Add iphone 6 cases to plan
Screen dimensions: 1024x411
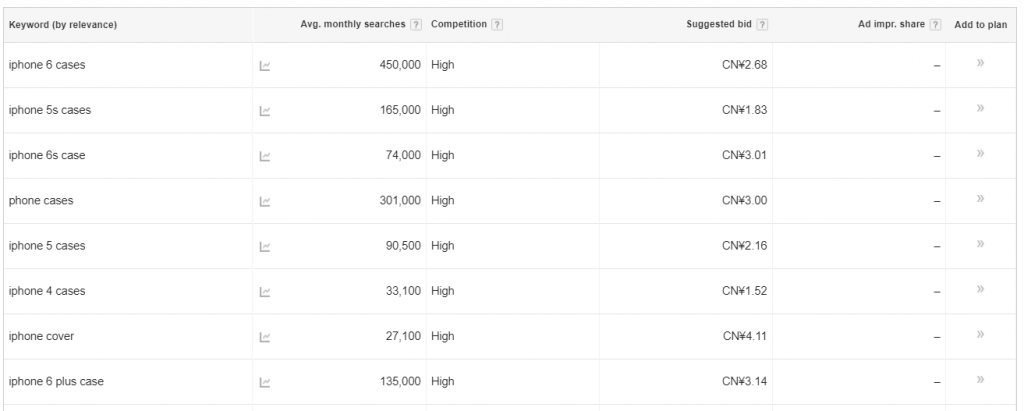click(x=980, y=65)
